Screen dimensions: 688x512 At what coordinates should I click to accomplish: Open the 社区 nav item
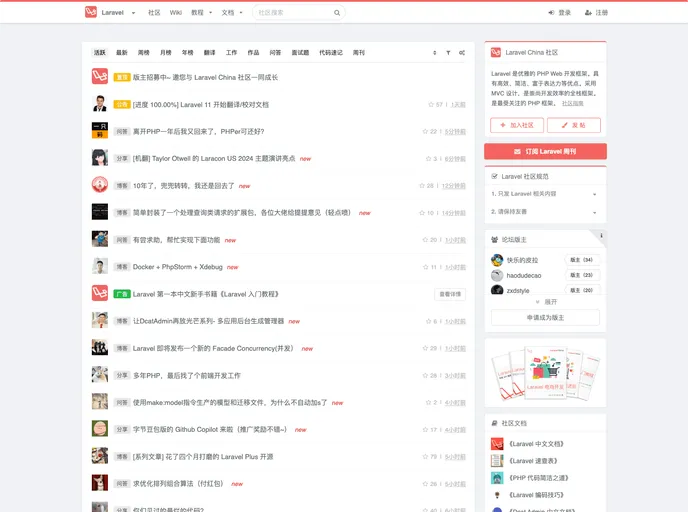[x=154, y=13]
